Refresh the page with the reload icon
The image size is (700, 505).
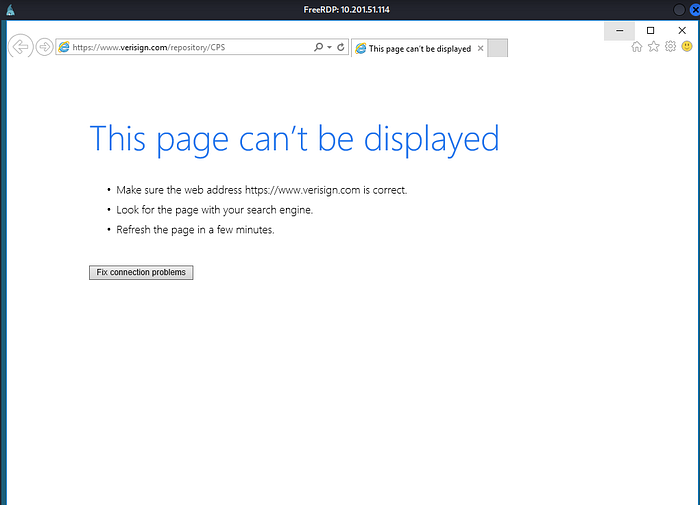click(x=341, y=47)
